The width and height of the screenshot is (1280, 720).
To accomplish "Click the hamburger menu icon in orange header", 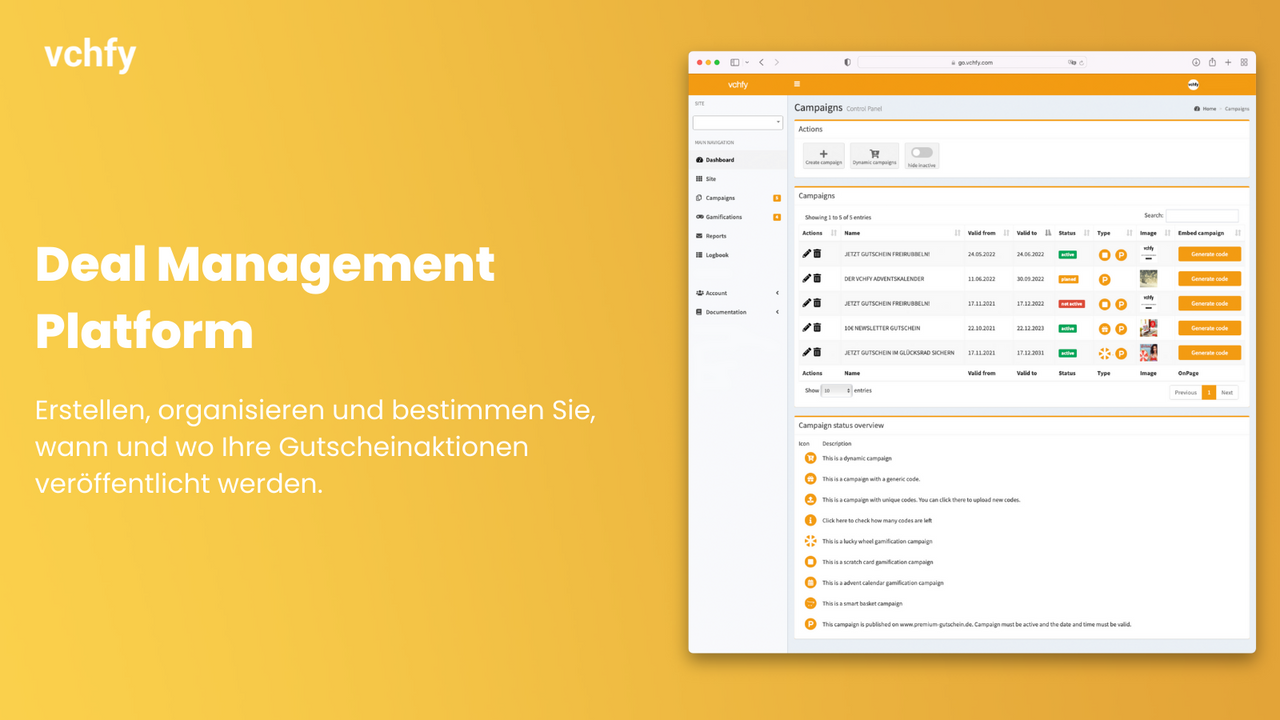I will point(797,84).
